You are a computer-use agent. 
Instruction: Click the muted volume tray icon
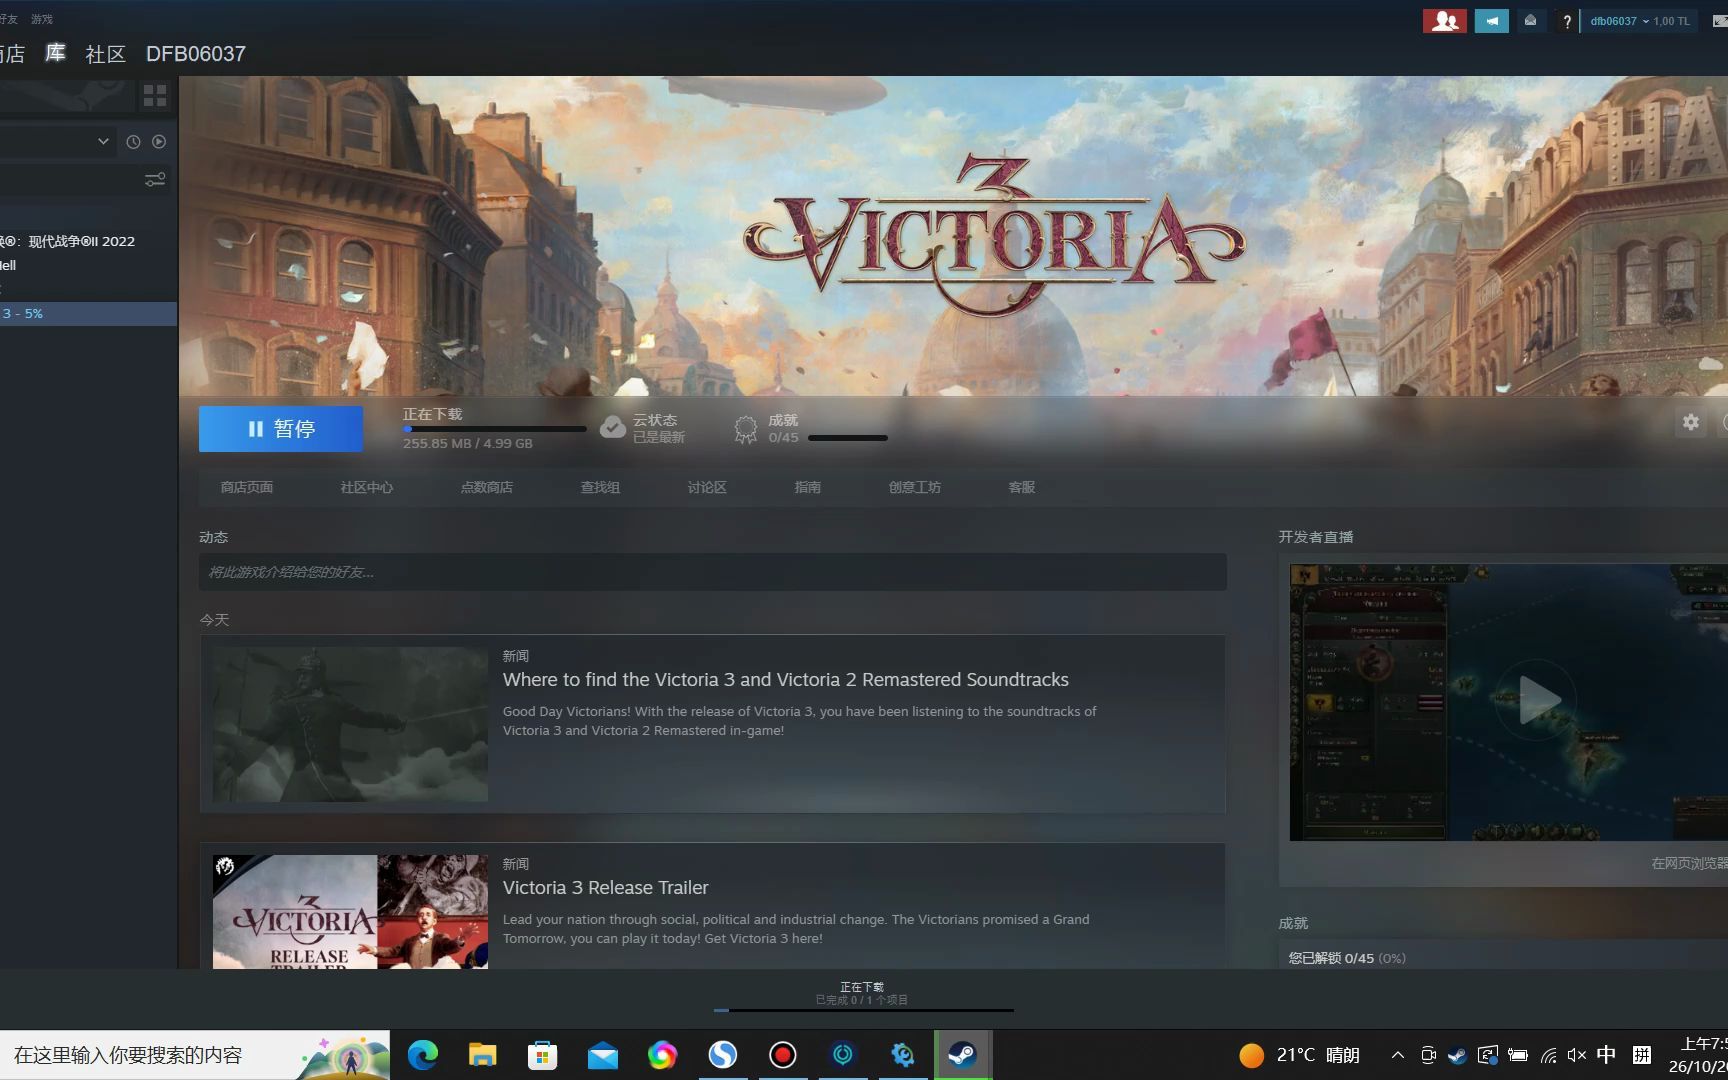(1577, 1055)
